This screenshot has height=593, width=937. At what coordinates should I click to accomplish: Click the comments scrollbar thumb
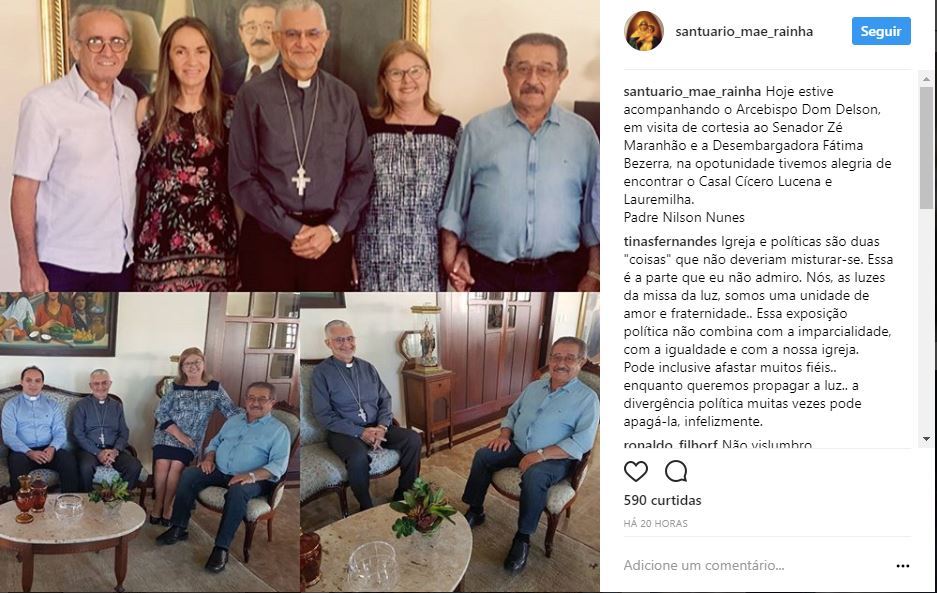point(926,148)
